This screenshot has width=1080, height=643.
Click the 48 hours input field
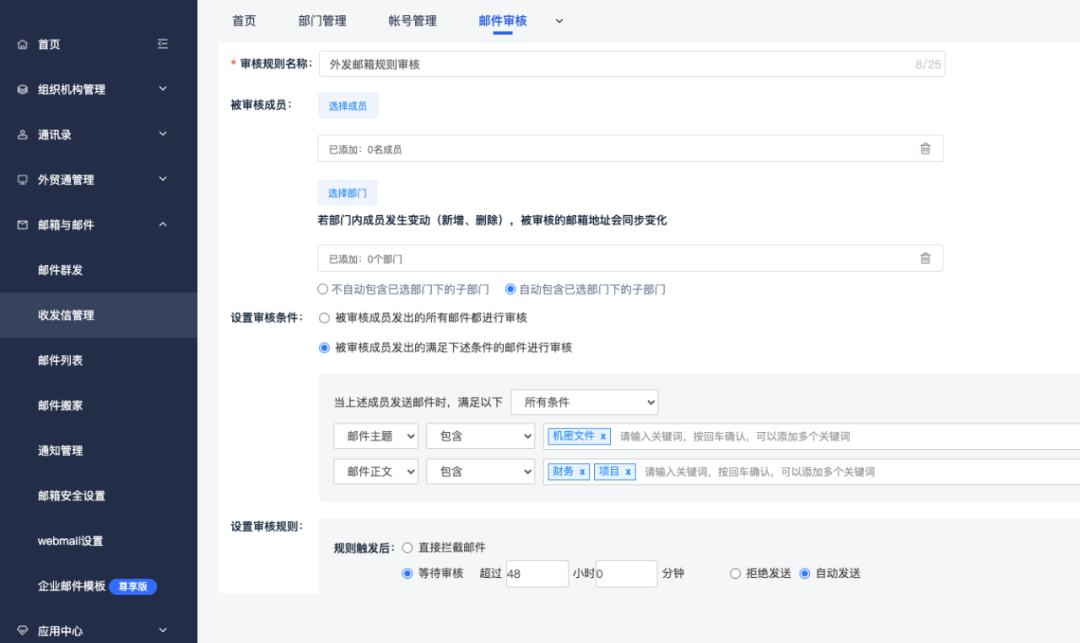536,573
